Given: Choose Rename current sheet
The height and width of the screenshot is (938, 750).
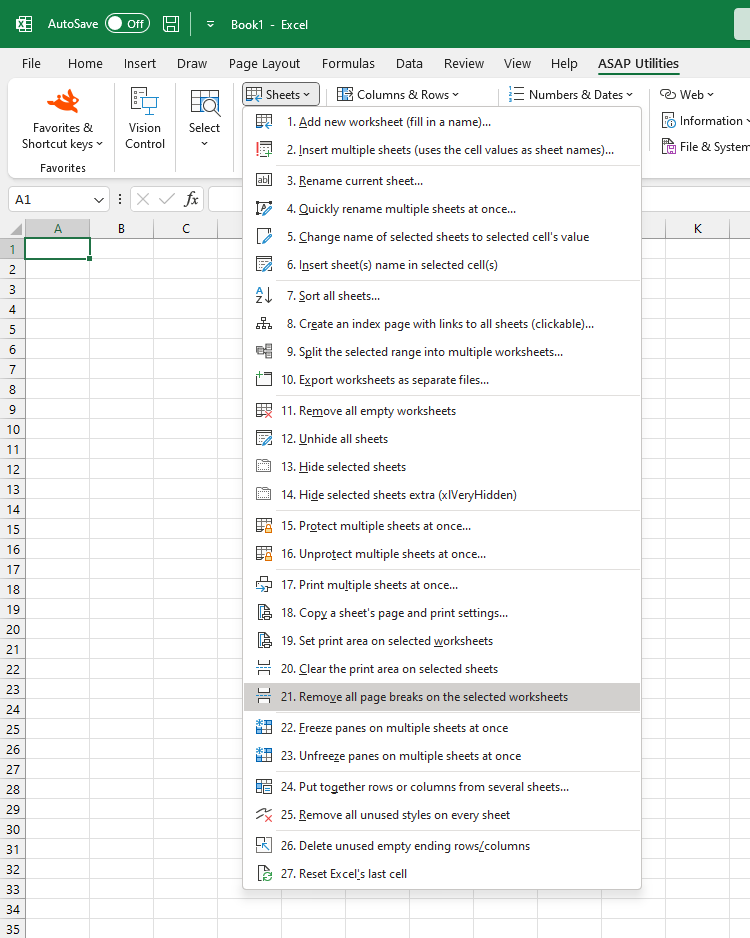Looking at the screenshot, I should (x=442, y=181).
